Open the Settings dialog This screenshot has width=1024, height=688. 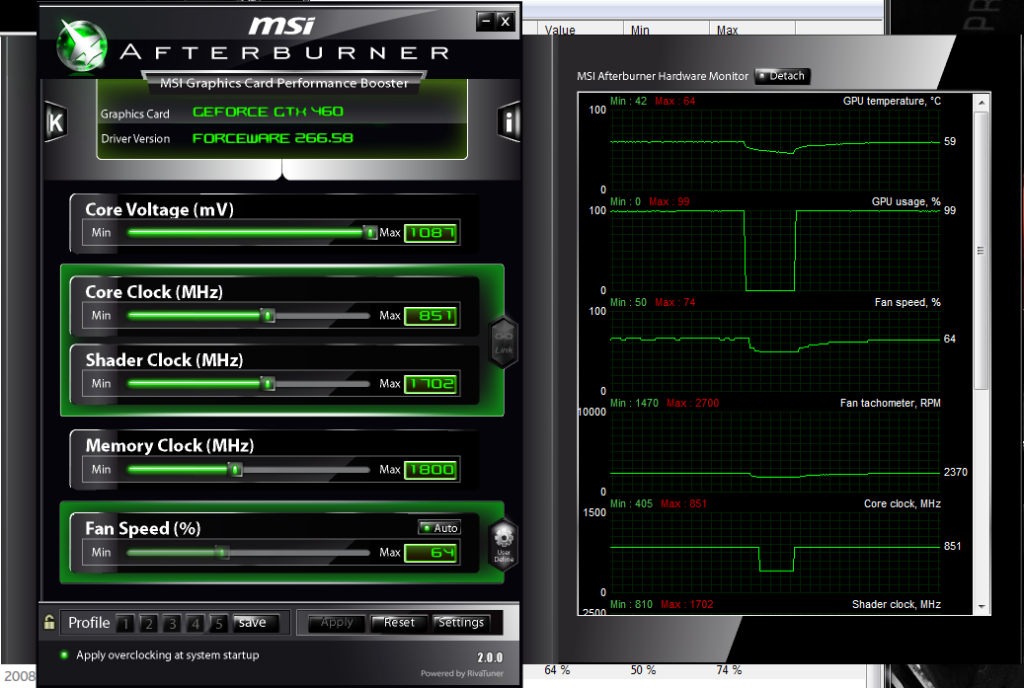coord(461,623)
